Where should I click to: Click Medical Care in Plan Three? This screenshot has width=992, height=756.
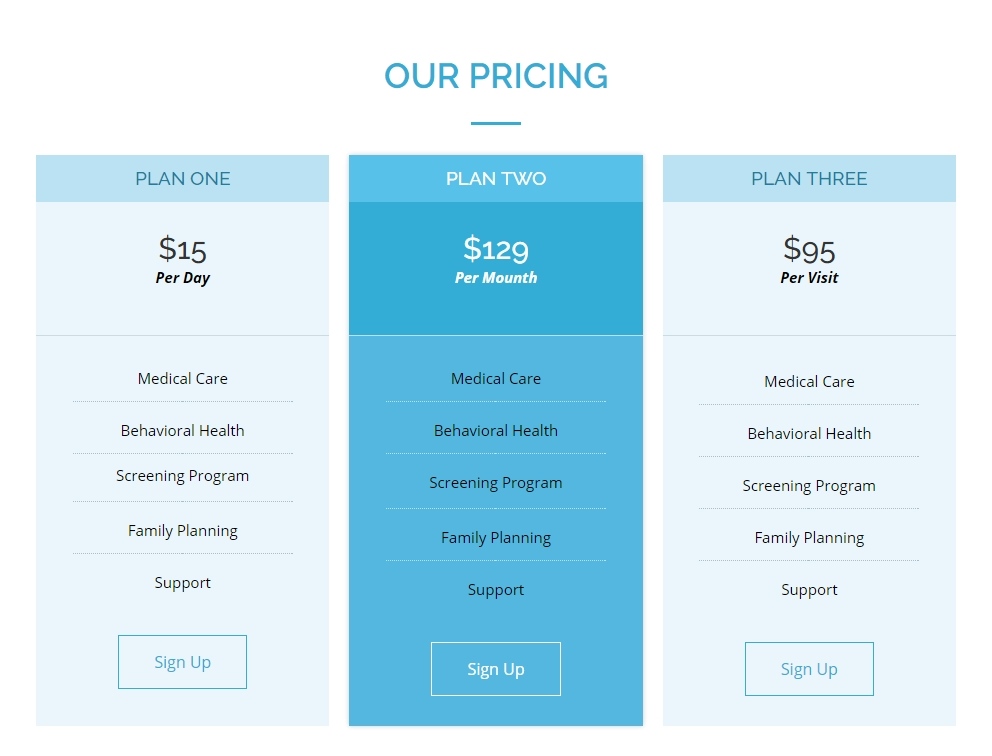pos(809,382)
